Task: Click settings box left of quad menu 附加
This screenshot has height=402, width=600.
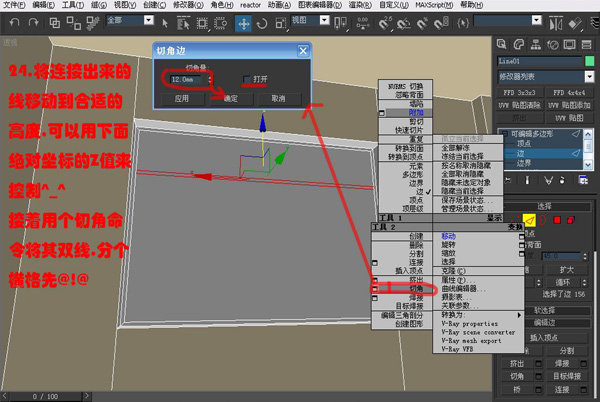Action: click(382, 113)
